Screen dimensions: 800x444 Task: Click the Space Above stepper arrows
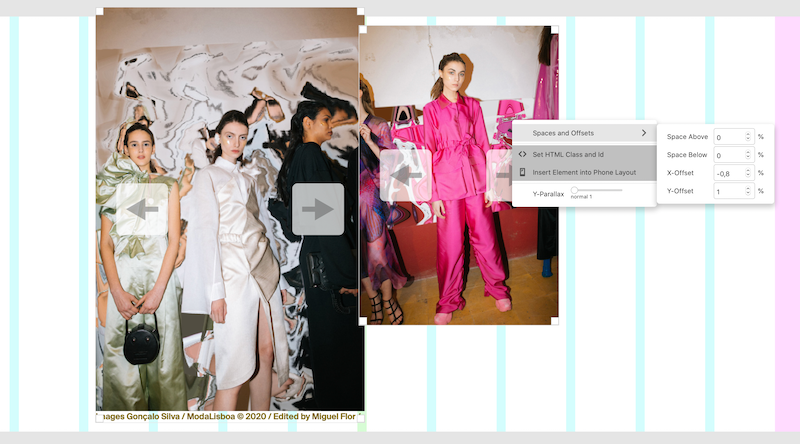(747, 137)
